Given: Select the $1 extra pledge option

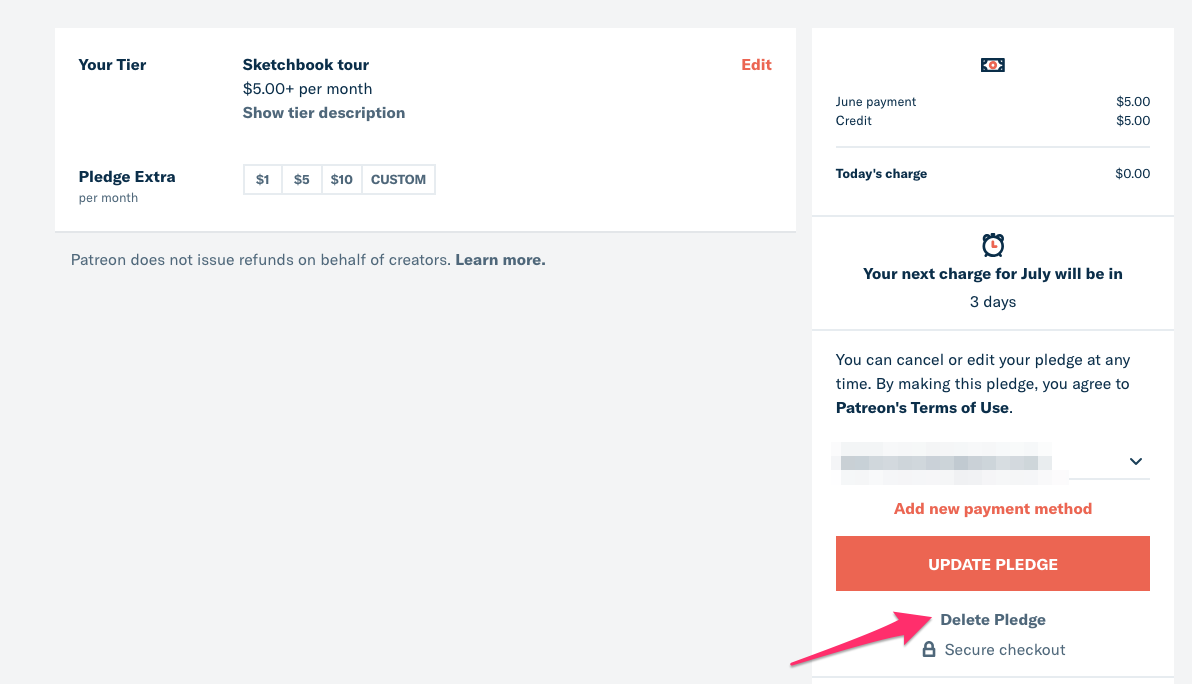Looking at the screenshot, I should (x=263, y=180).
